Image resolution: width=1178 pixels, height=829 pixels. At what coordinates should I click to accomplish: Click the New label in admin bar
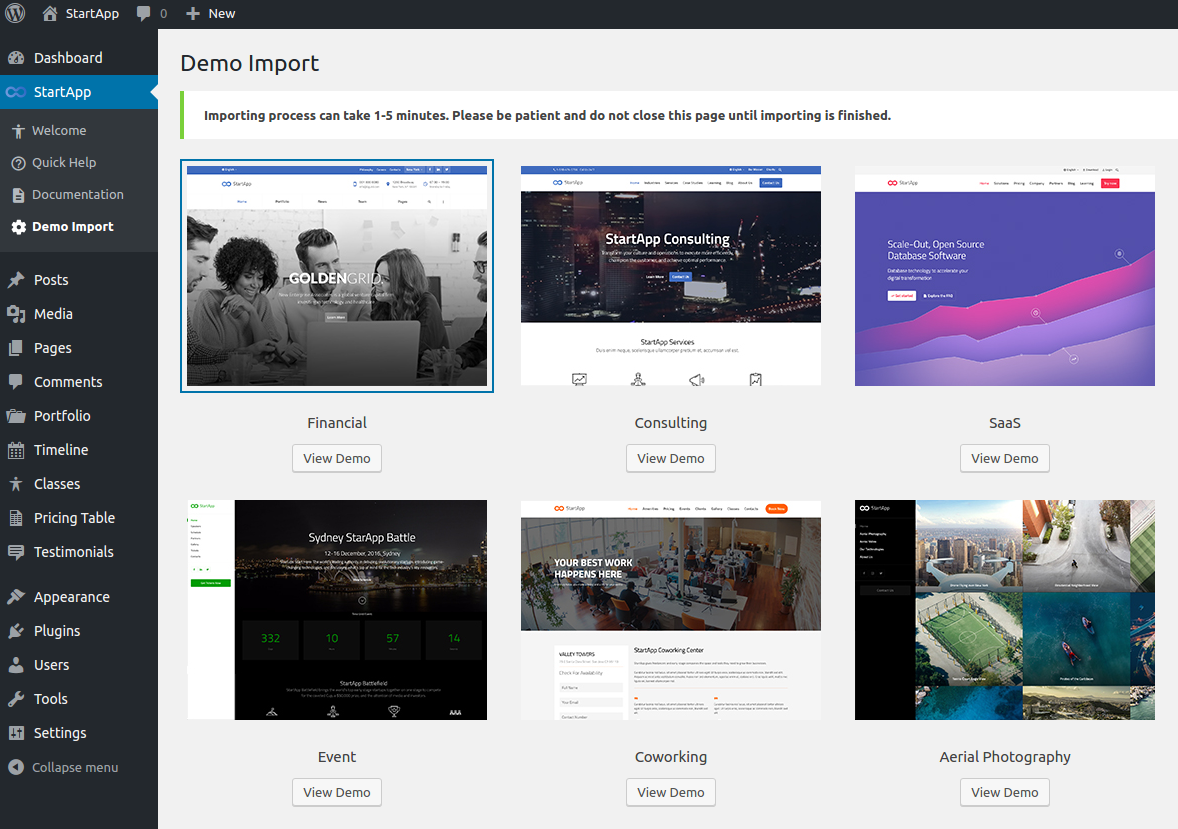tap(222, 14)
